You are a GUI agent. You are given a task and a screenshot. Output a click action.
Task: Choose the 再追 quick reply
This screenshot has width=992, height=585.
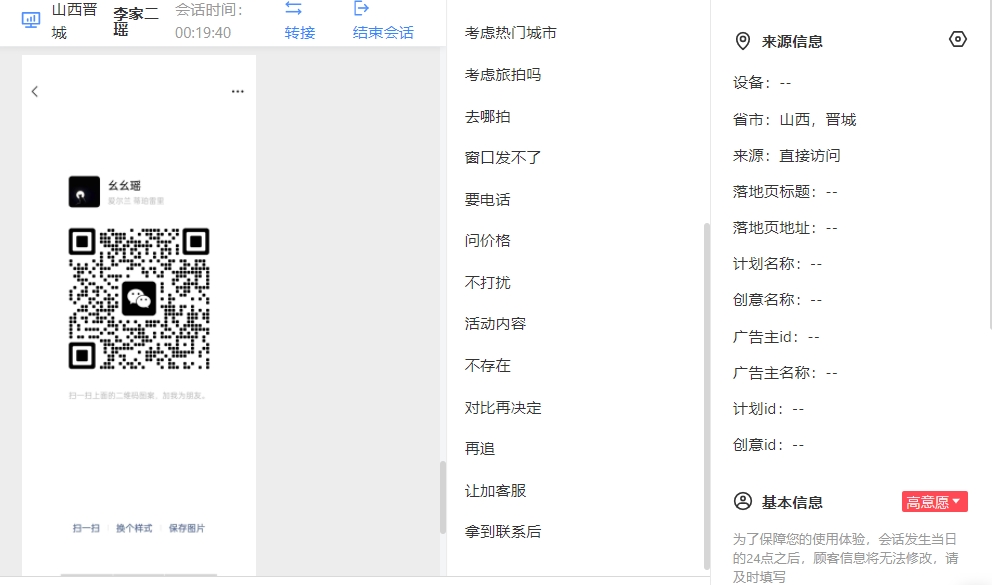click(480, 448)
